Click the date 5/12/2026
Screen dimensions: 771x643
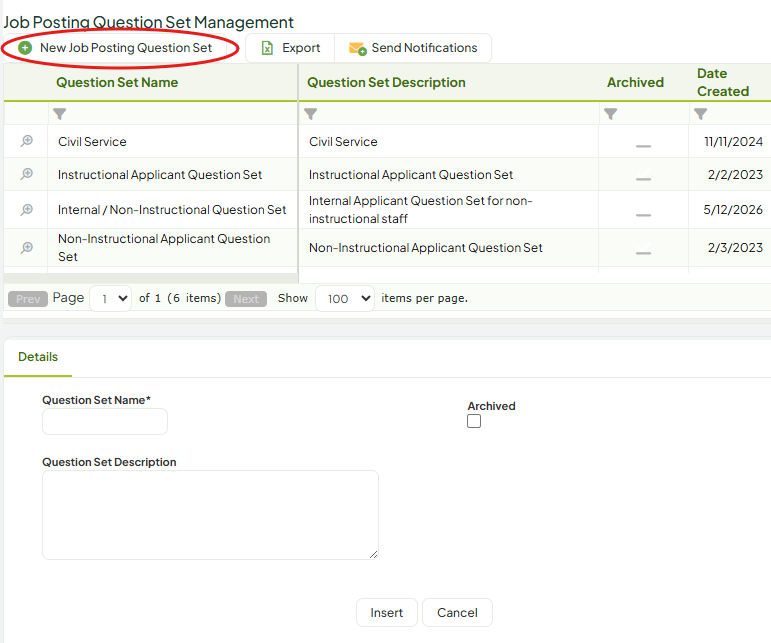(733, 210)
